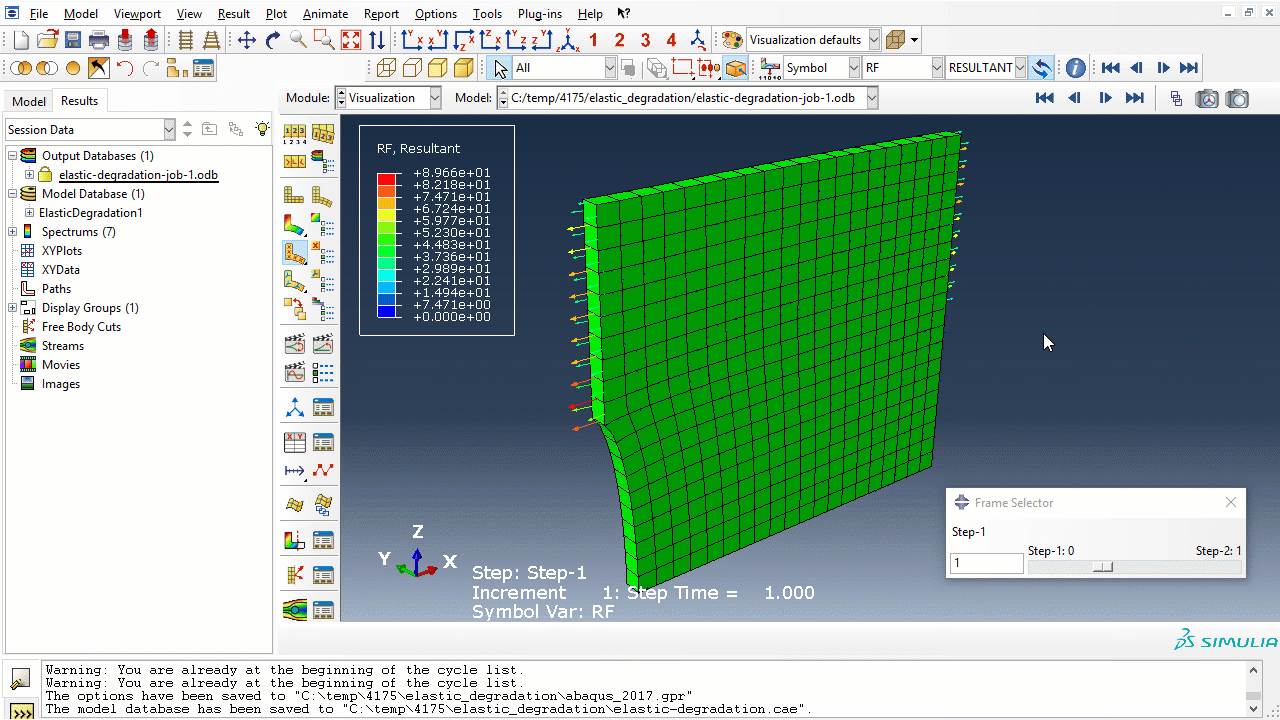Toggle filled render style
This screenshot has width=1280, height=720.
coord(438,68)
